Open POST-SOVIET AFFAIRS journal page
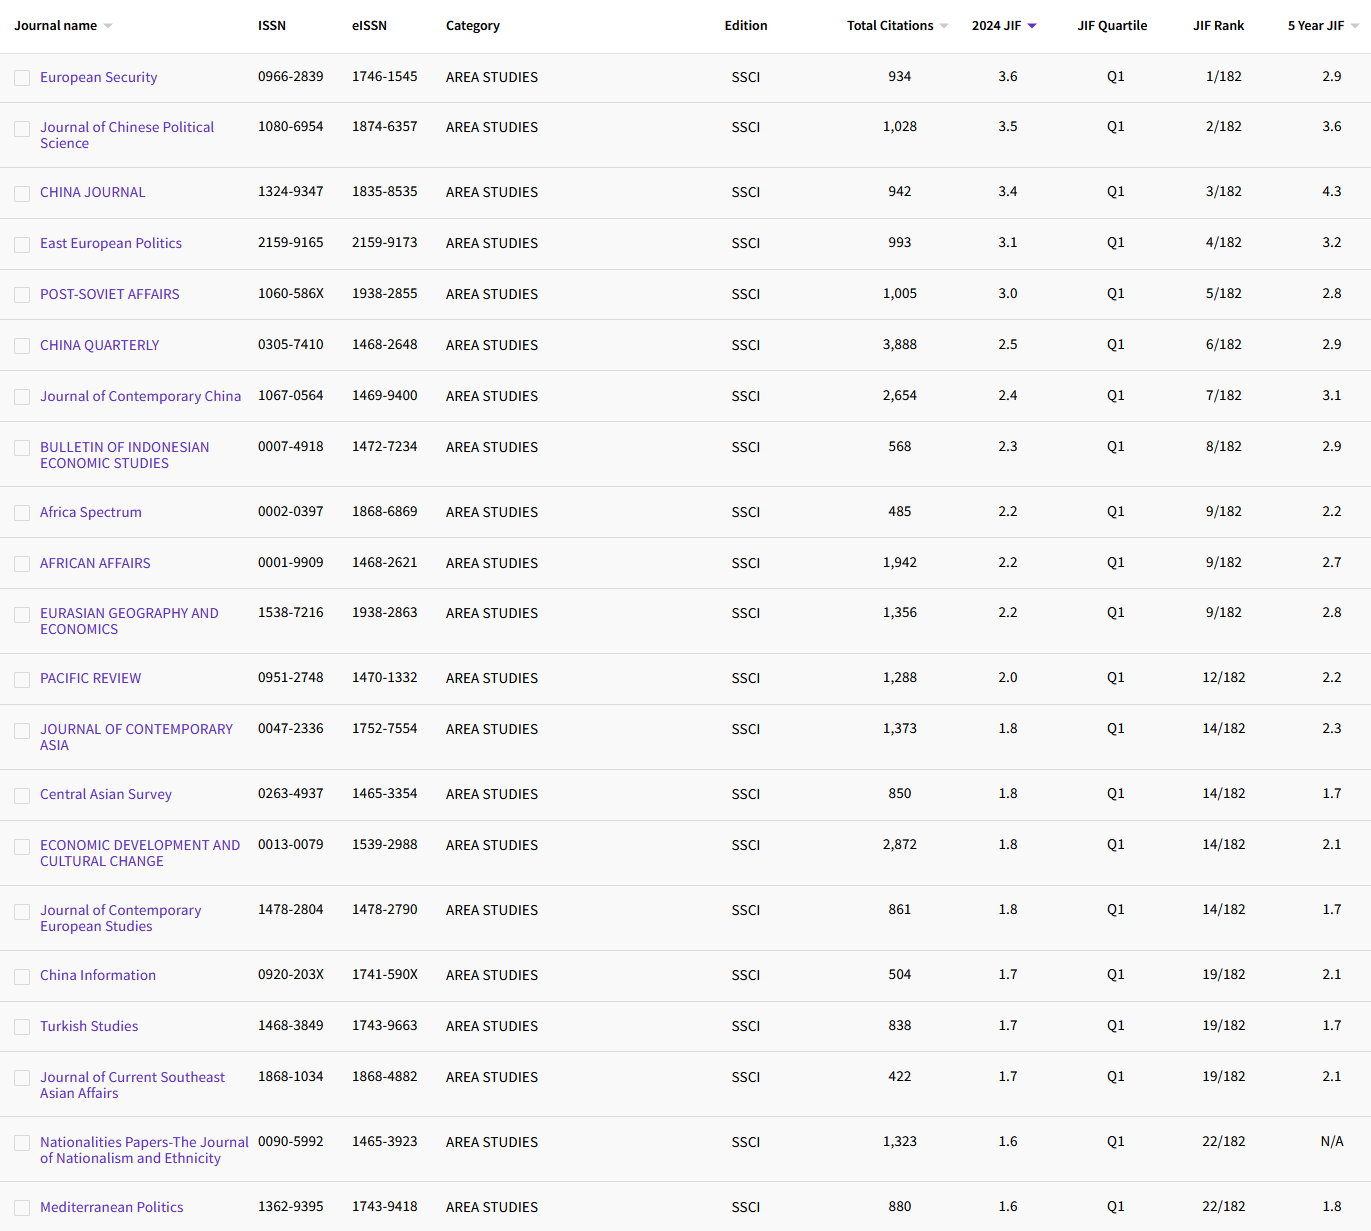This screenshot has width=1371, height=1231. pyautogui.click(x=110, y=294)
